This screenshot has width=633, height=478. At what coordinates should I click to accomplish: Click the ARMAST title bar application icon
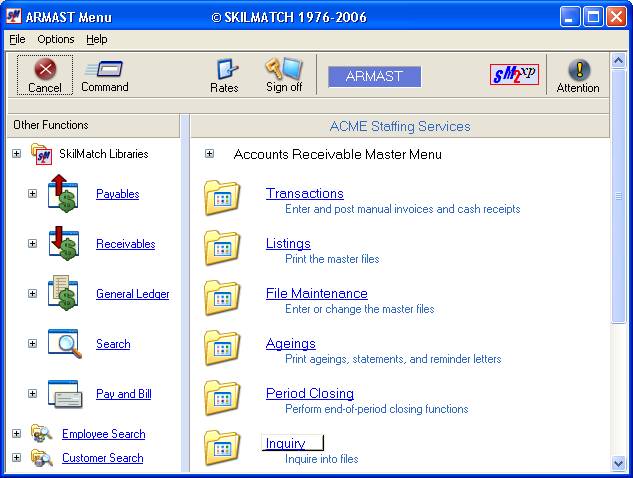(x=13, y=17)
